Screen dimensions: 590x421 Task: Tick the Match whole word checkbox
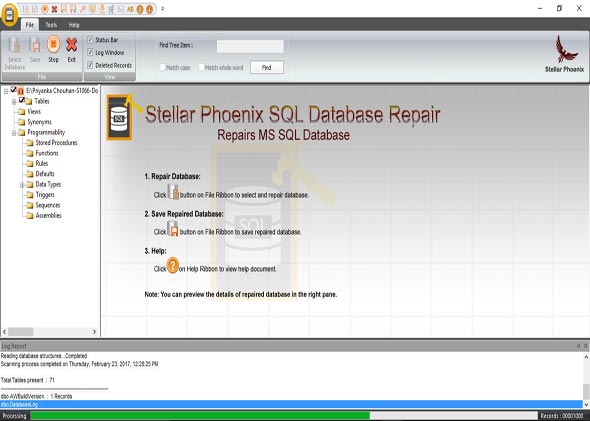[x=201, y=67]
